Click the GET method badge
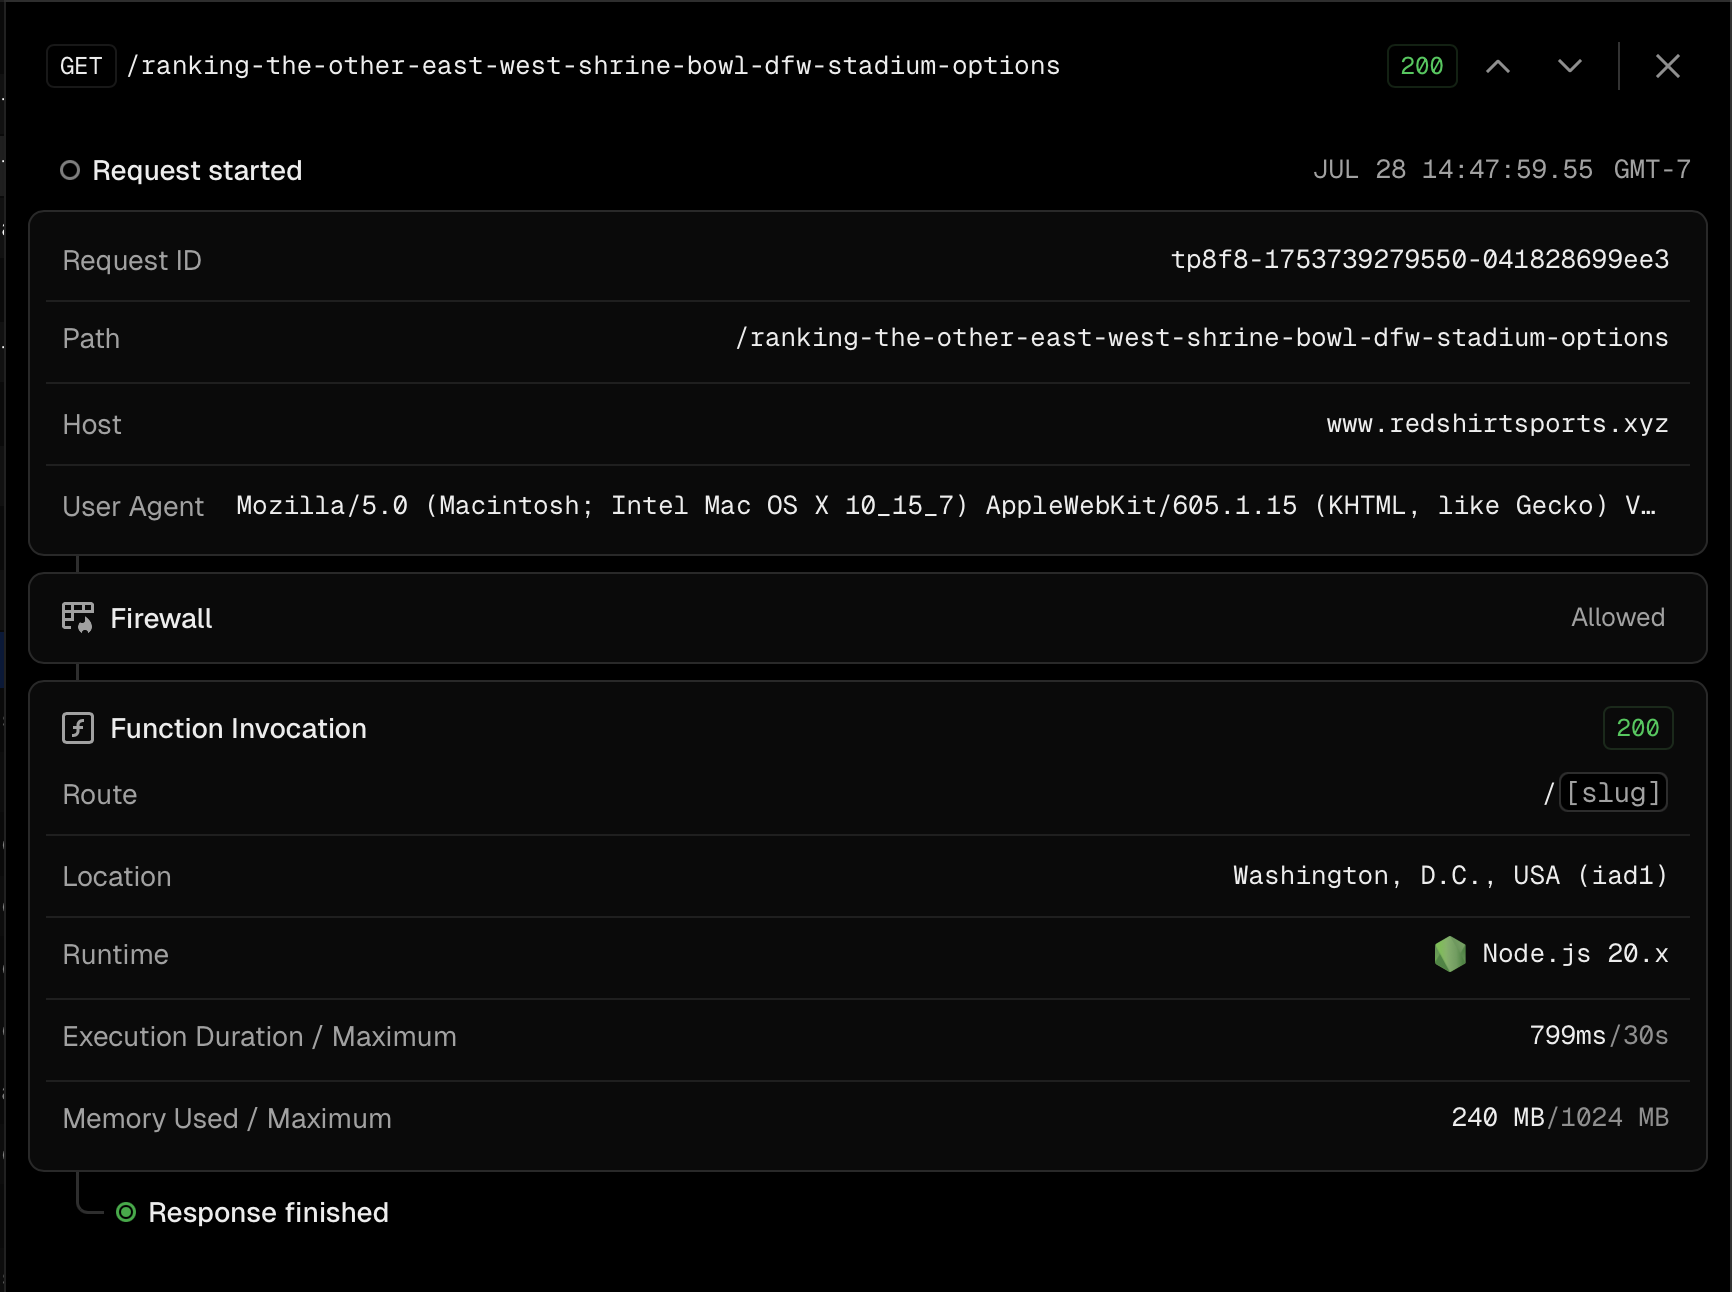This screenshot has height=1292, width=1732. (x=81, y=66)
